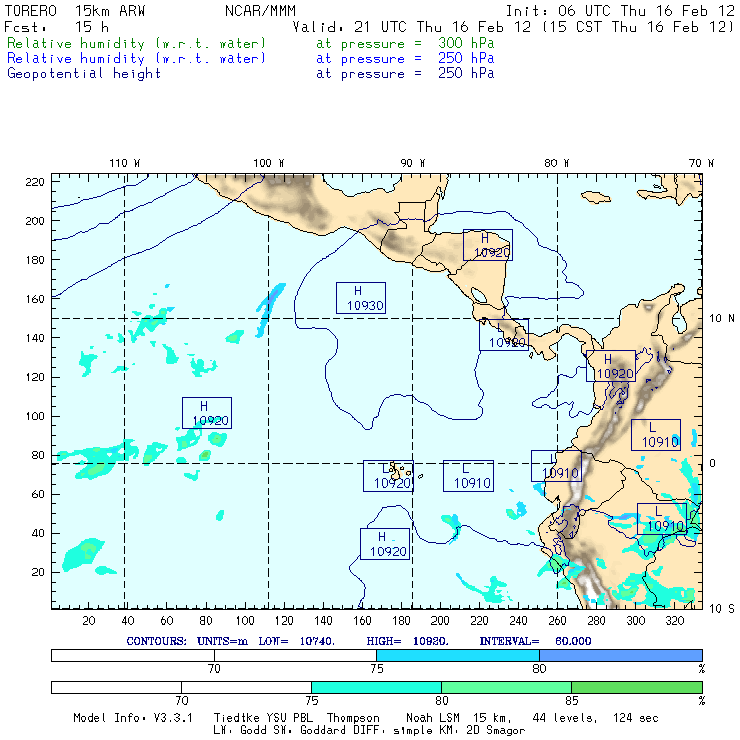The width and height of the screenshot is (740, 740).
Task: Click the 'NCAR/MMM' header text
Action: point(260,11)
